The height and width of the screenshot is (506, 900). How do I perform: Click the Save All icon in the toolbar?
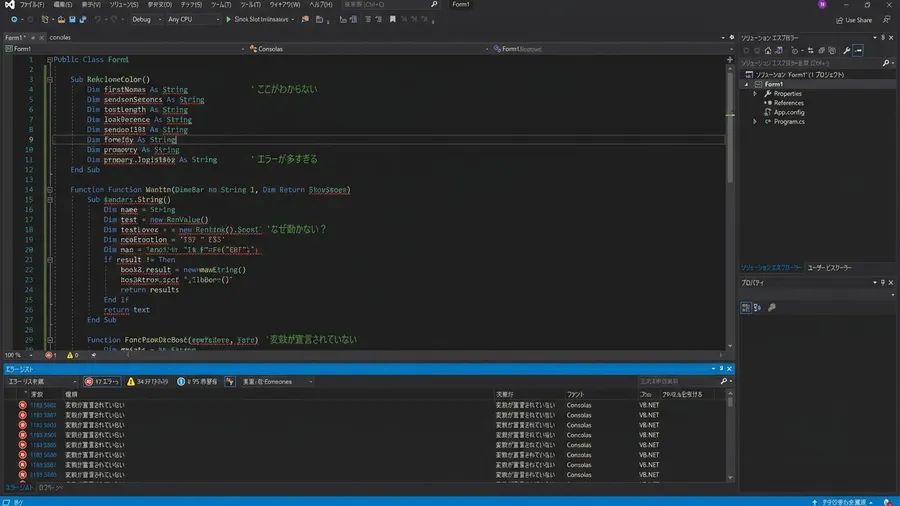click(83, 20)
